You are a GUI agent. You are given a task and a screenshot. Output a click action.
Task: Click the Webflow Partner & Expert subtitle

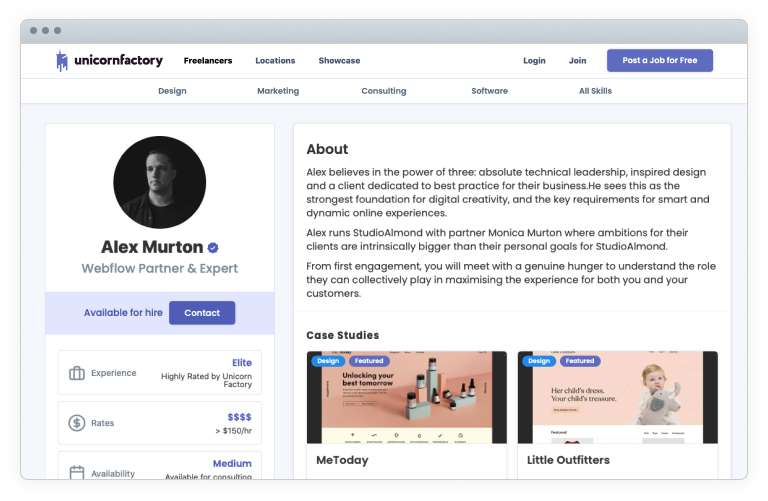160,269
